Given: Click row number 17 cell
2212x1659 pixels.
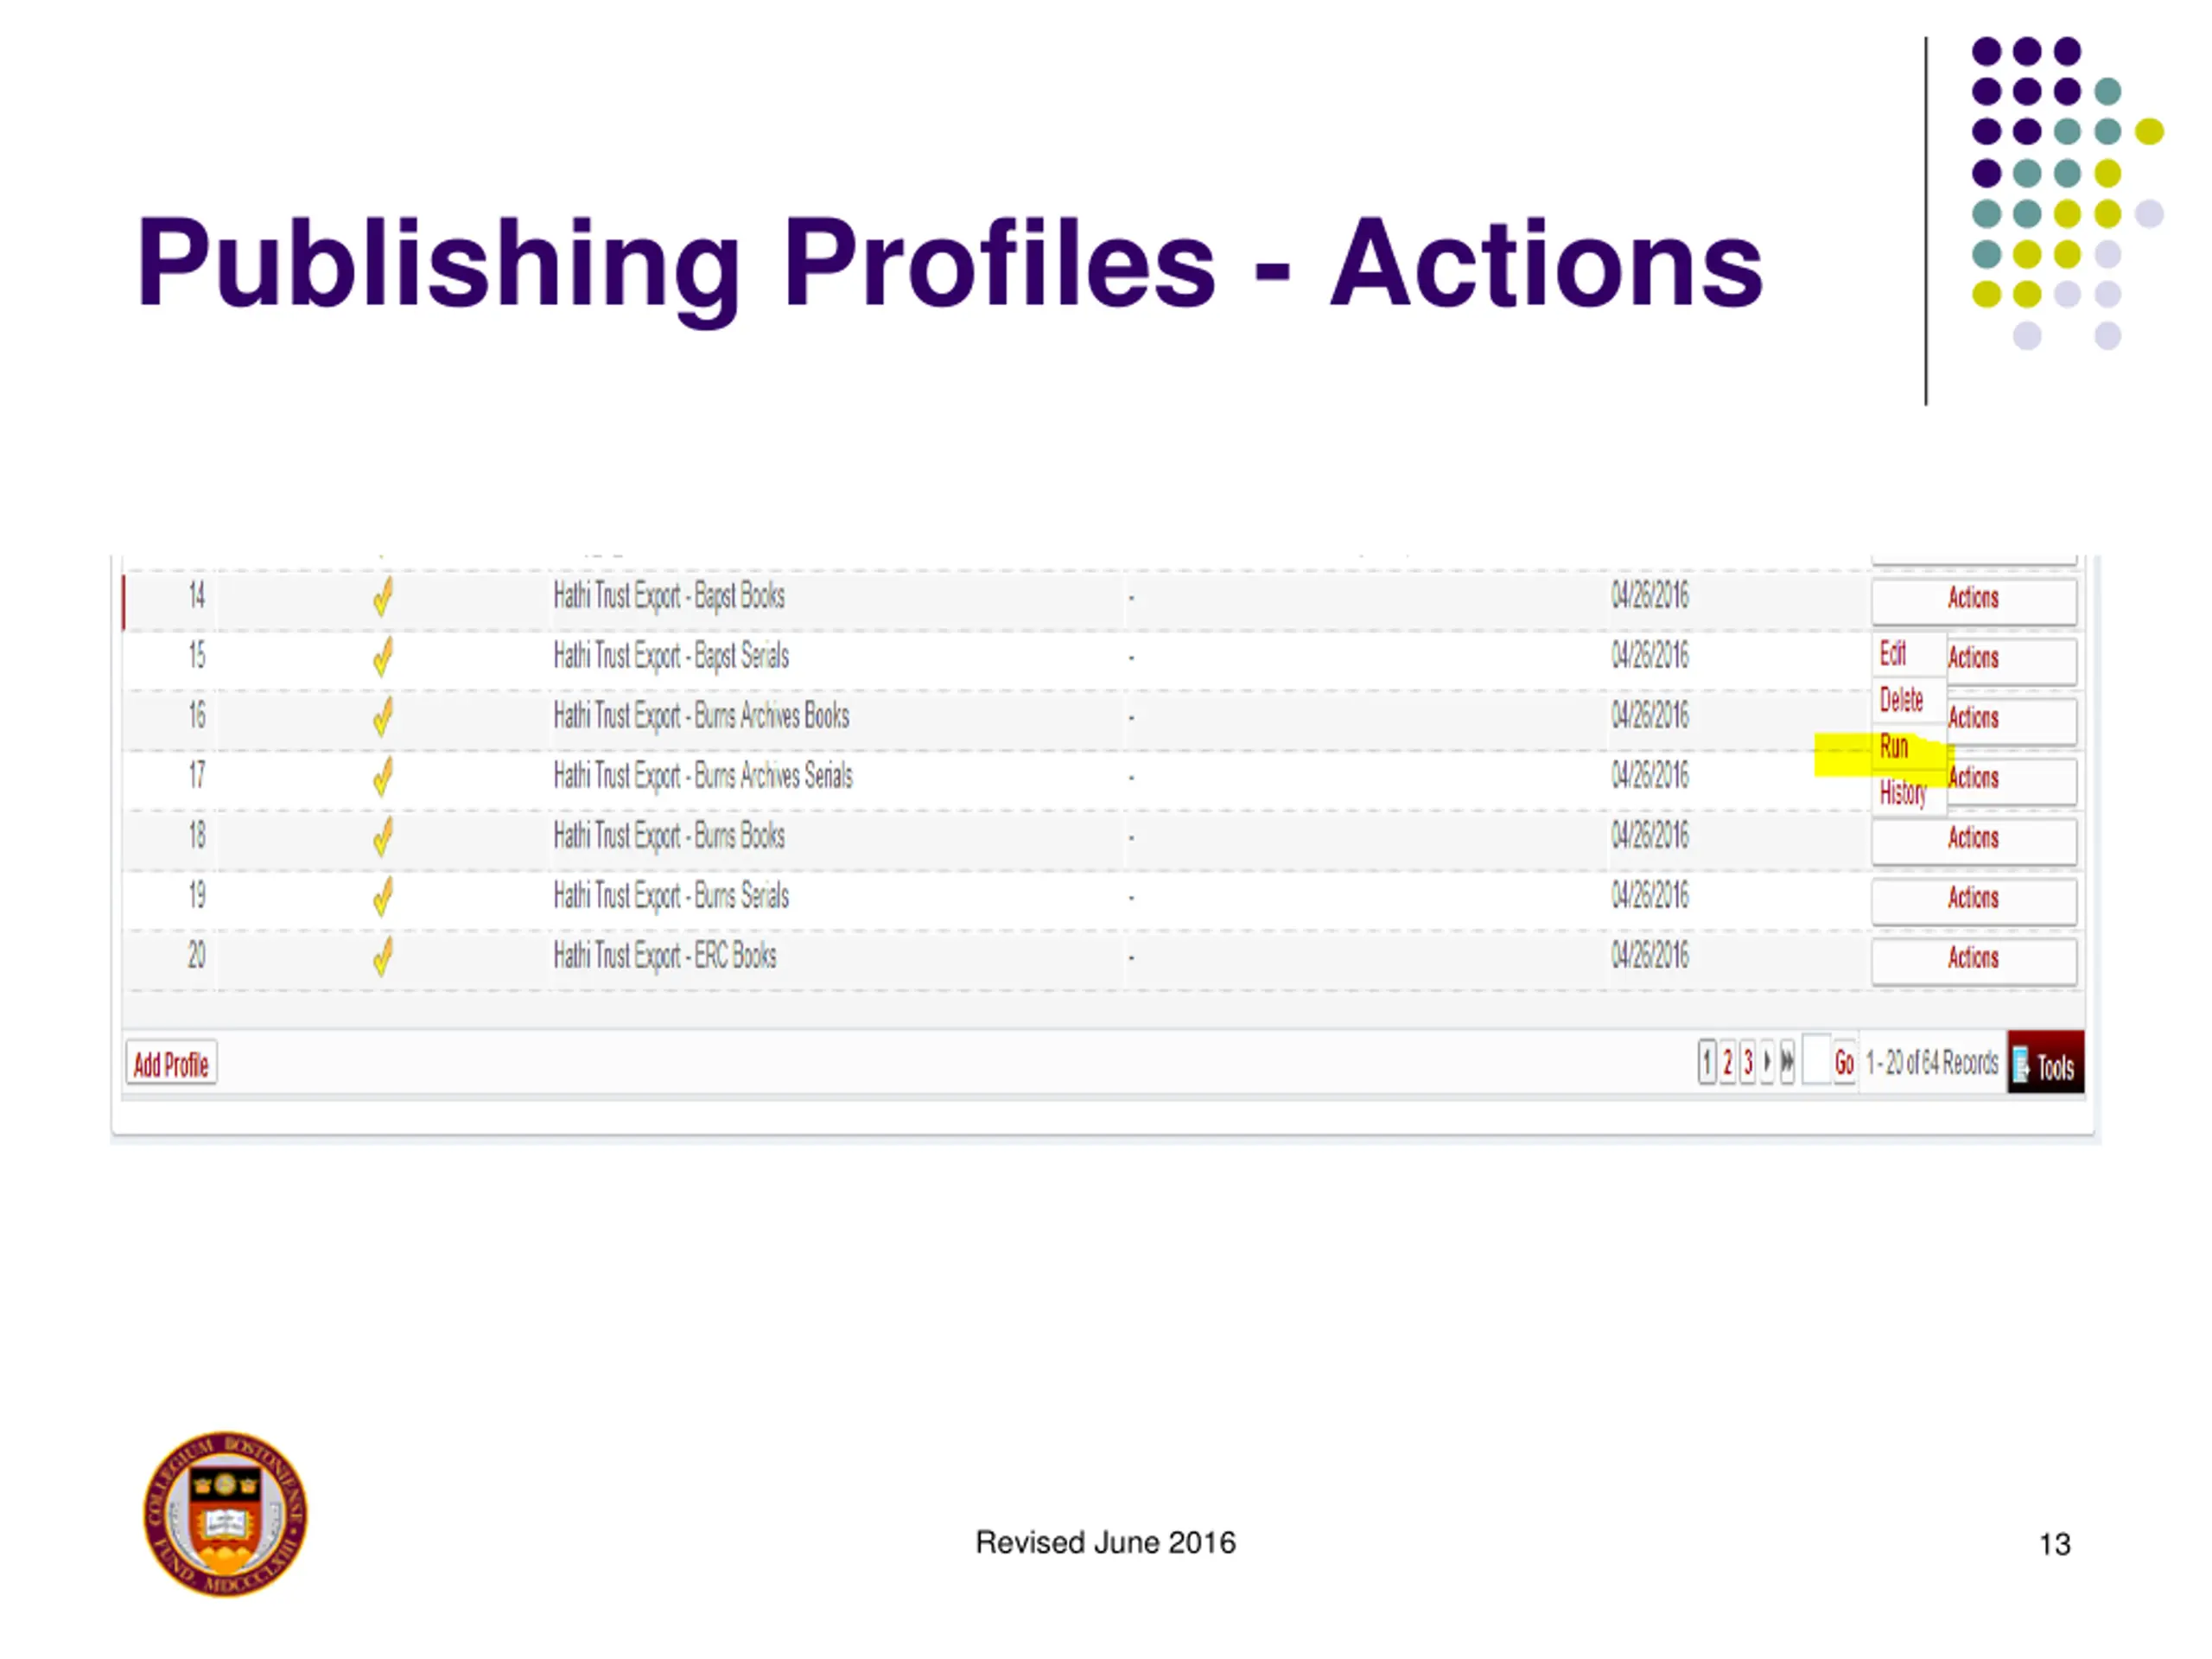Looking at the screenshot, I should 197,776.
